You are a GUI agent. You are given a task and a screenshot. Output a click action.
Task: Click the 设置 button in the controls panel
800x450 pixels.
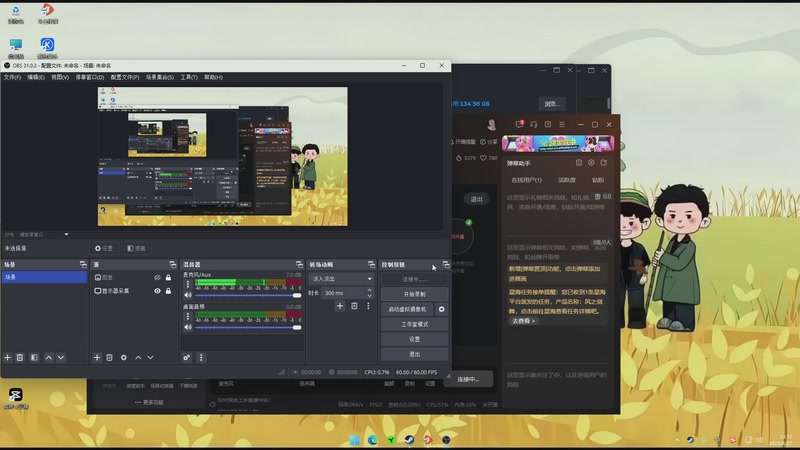click(414, 339)
